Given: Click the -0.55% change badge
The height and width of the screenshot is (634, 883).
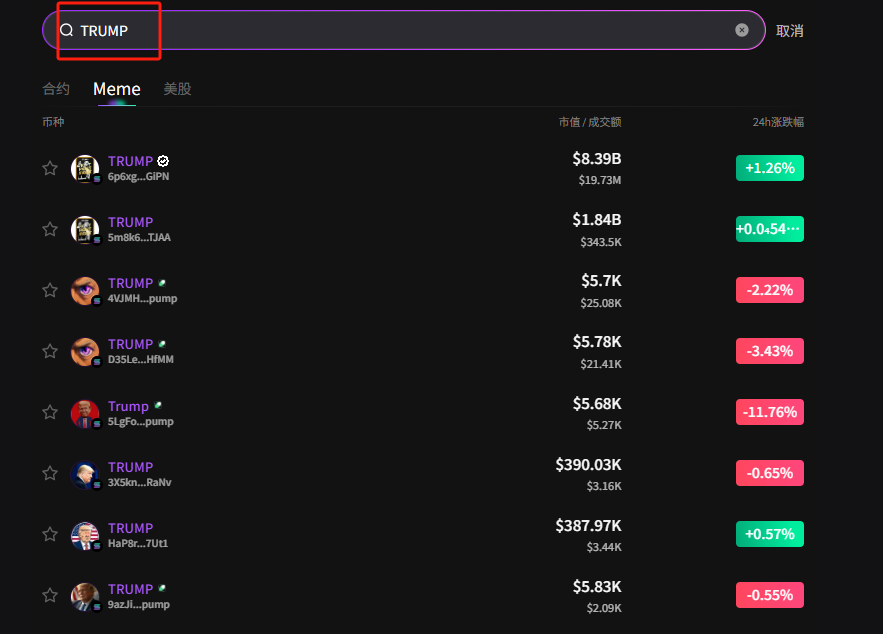Looking at the screenshot, I should [769, 595].
